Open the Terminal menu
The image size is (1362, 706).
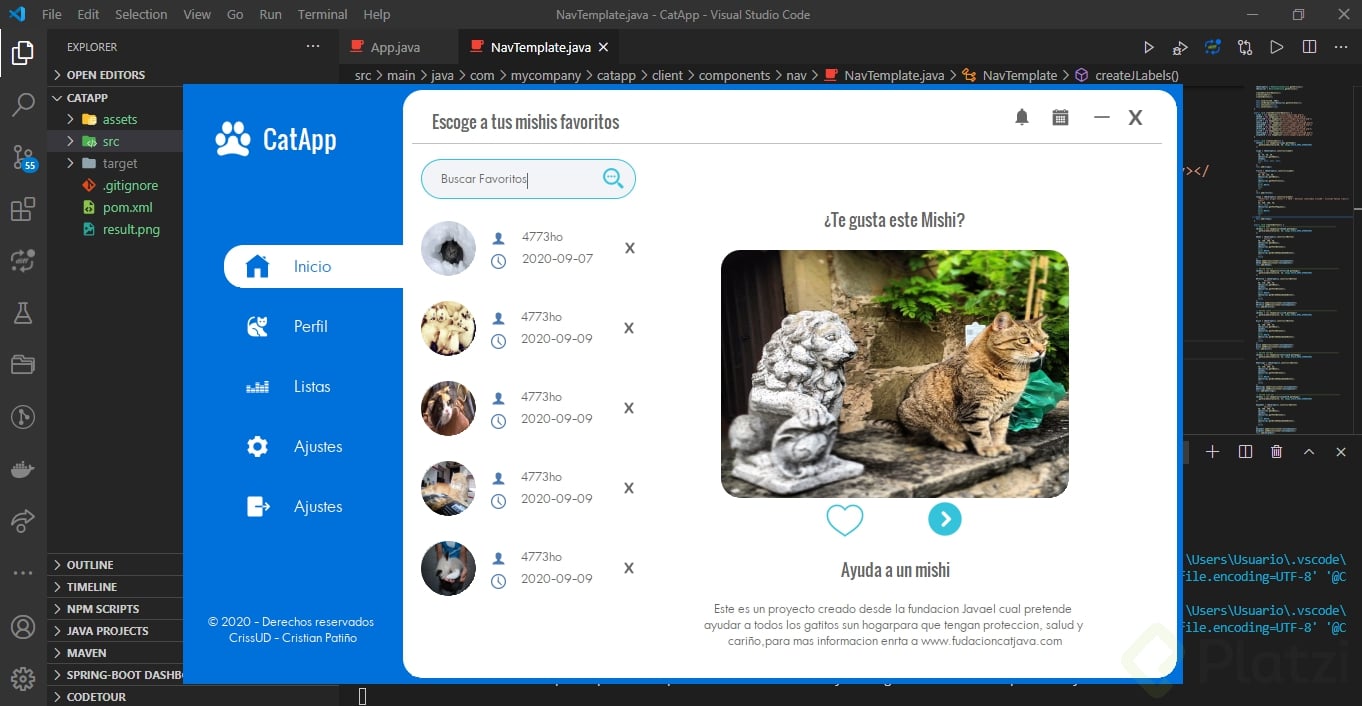(x=323, y=15)
